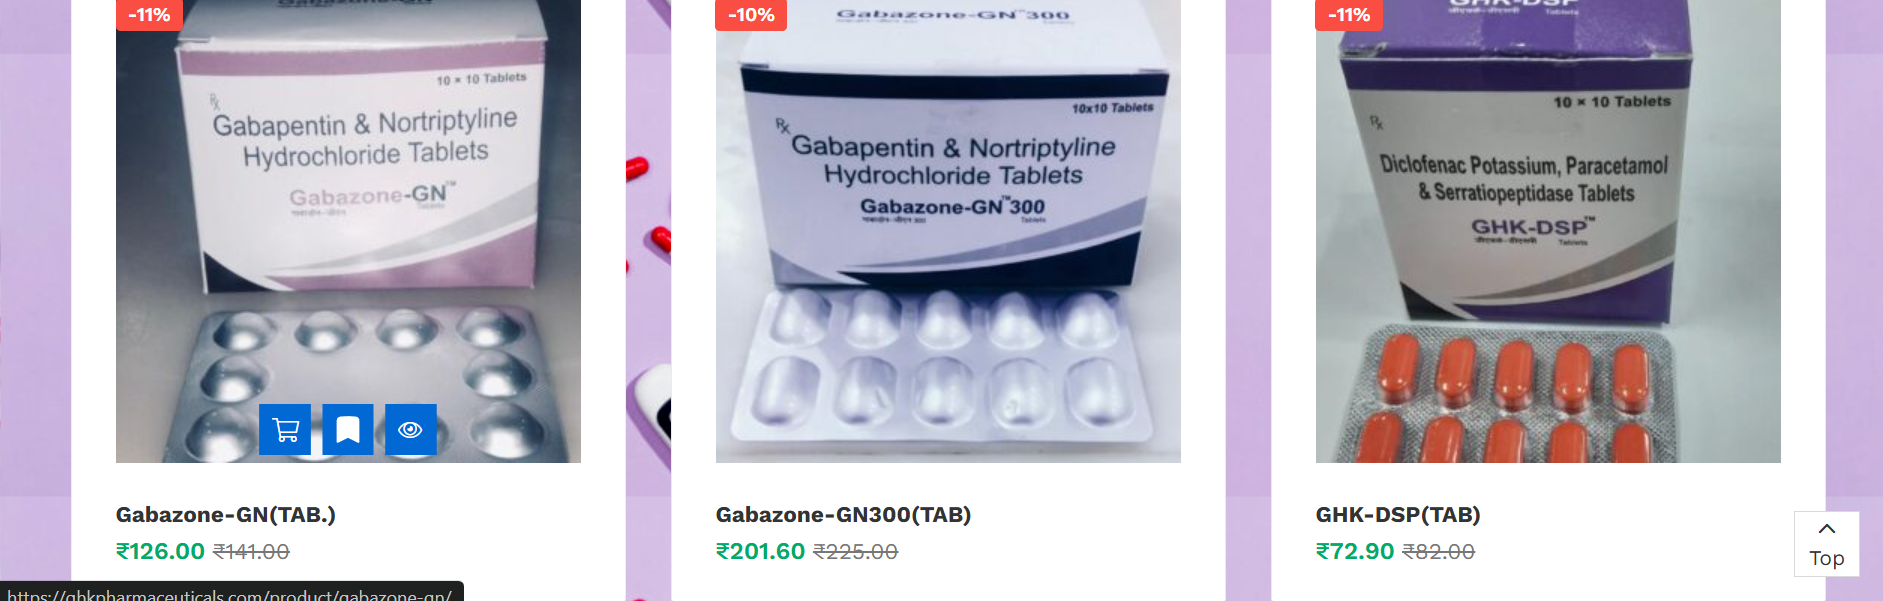Image resolution: width=1883 pixels, height=601 pixels.
Task: Bookmark Gabazone-GN with the wishlist icon
Action: (x=348, y=430)
